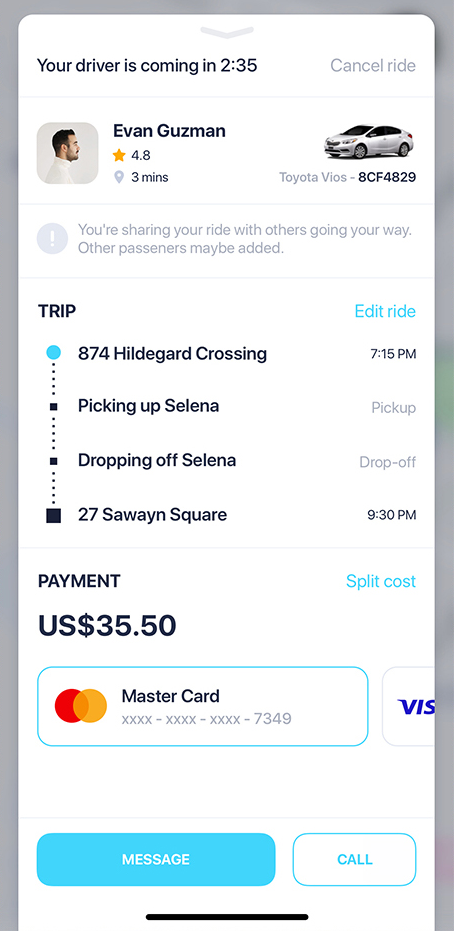Tap the orange star rating icon

(119, 156)
